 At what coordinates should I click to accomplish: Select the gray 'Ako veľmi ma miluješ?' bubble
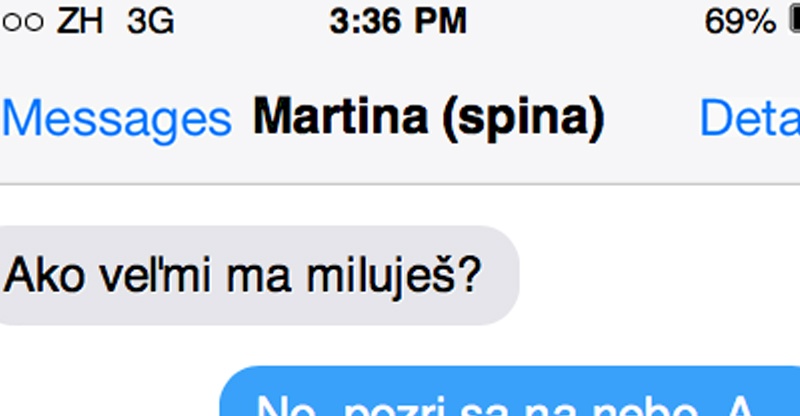coord(259,275)
